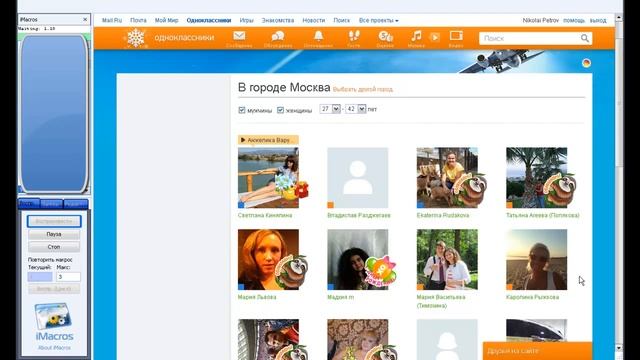The width and height of the screenshot is (640, 360).
Task: Open Татьяна Агеева's palm tree photo
Action: [x=536, y=178]
